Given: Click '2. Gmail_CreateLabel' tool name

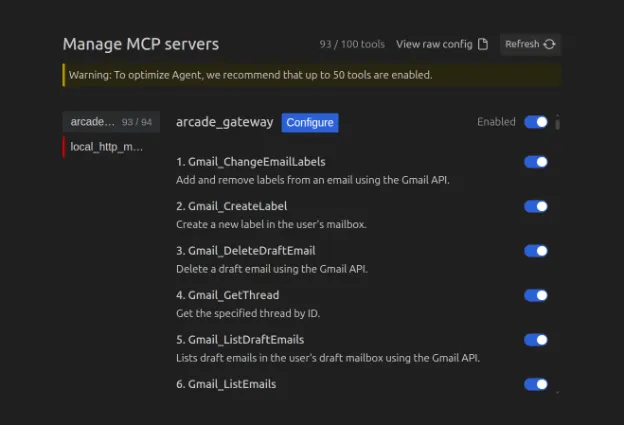Looking at the screenshot, I should point(232,206).
